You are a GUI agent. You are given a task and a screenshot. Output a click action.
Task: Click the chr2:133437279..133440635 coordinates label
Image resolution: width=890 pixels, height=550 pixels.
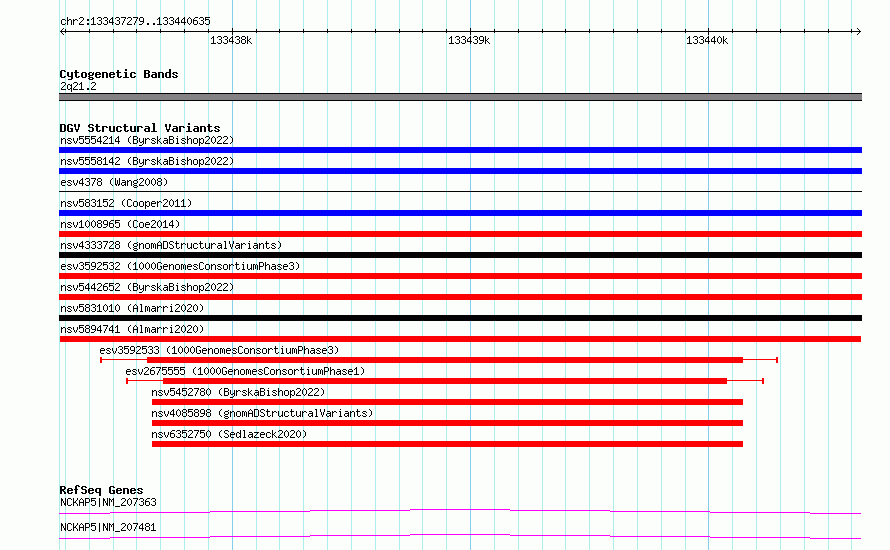coord(135,22)
